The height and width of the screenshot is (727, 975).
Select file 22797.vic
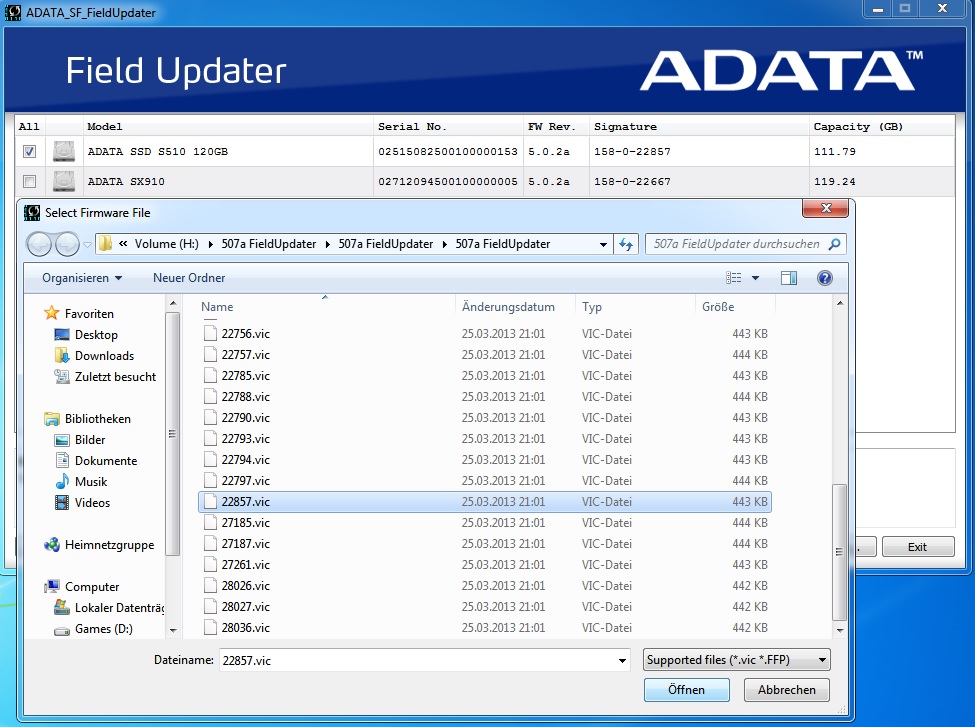coord(485,481)
